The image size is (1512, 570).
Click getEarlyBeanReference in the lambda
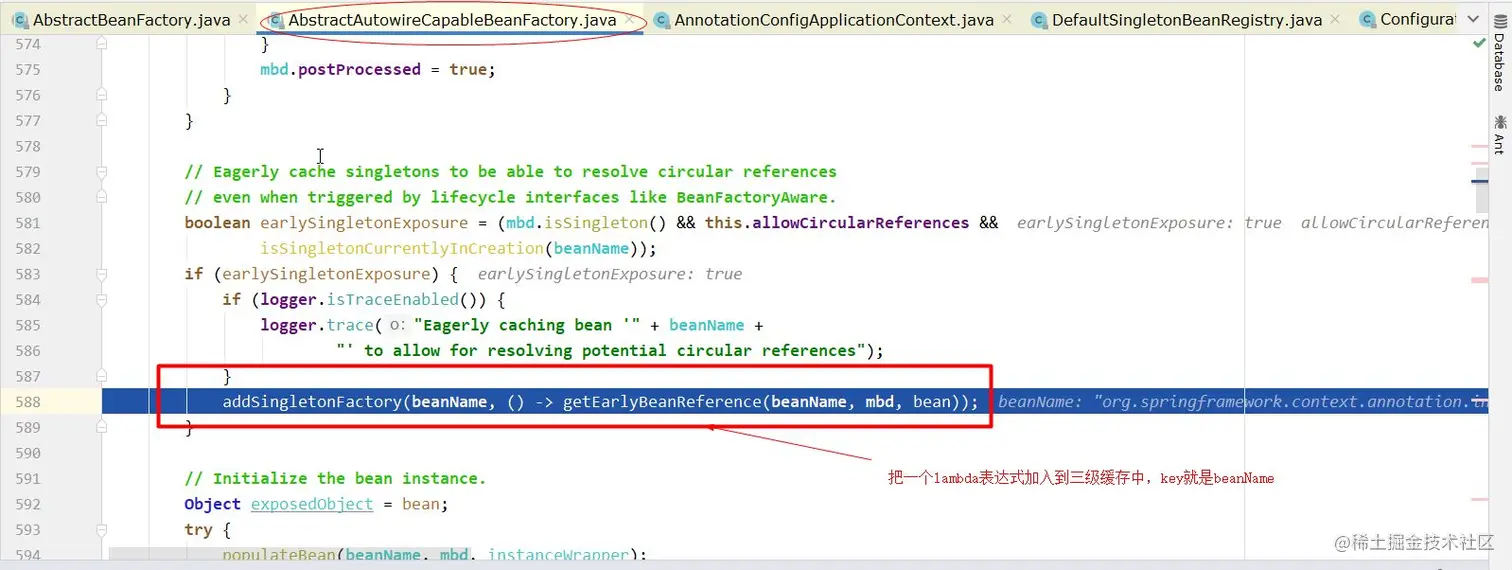pos(662,402)
